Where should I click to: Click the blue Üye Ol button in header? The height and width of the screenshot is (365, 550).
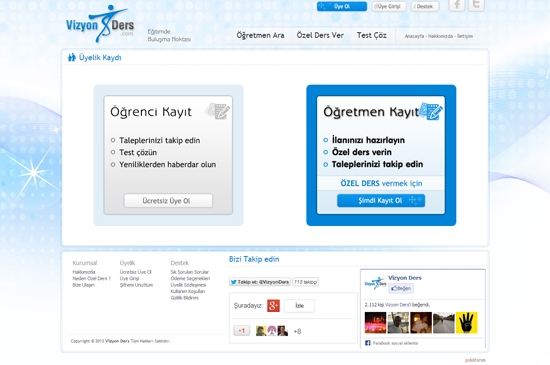pyautogui.click(x=342, y=6)
